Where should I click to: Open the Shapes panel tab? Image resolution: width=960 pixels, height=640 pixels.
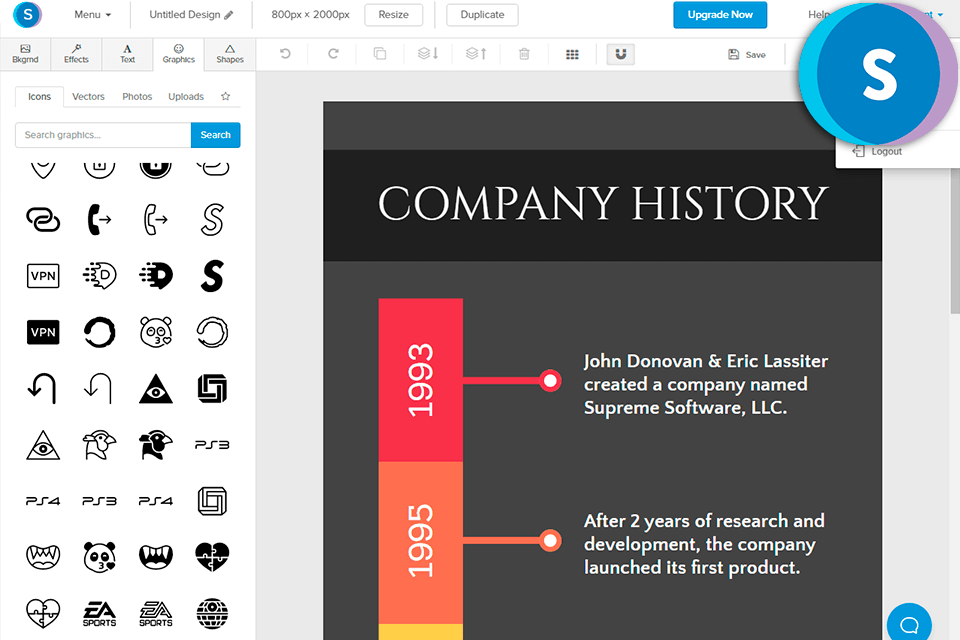point(230,54)
